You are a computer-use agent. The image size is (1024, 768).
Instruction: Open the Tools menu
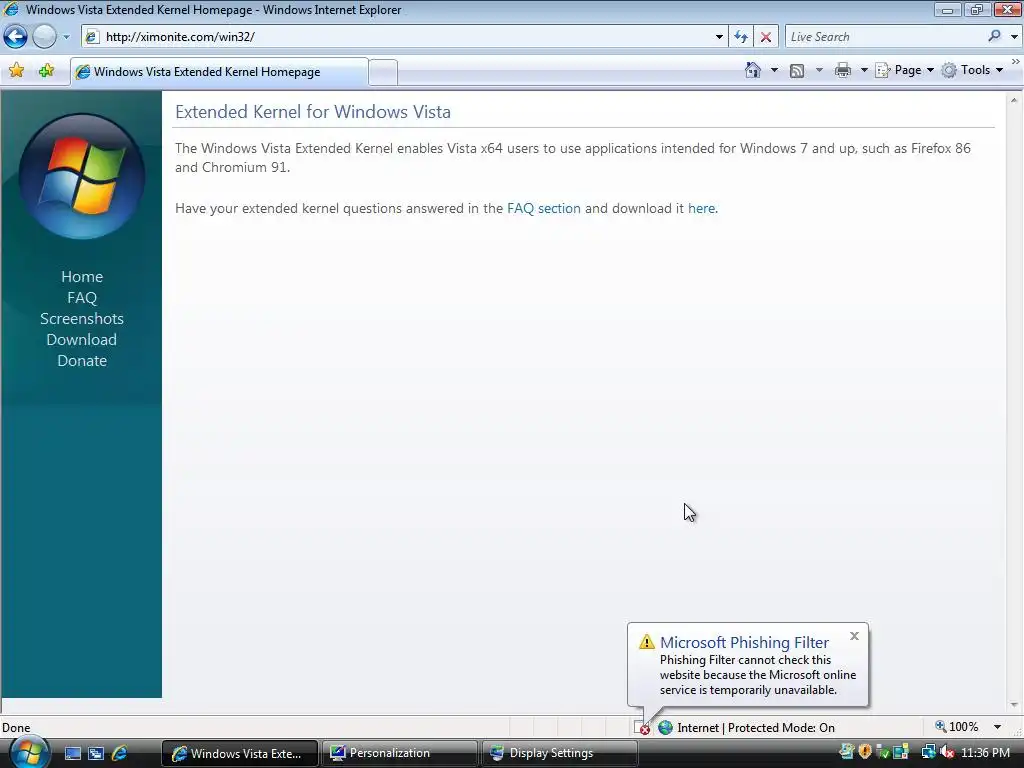pos(972,70)
